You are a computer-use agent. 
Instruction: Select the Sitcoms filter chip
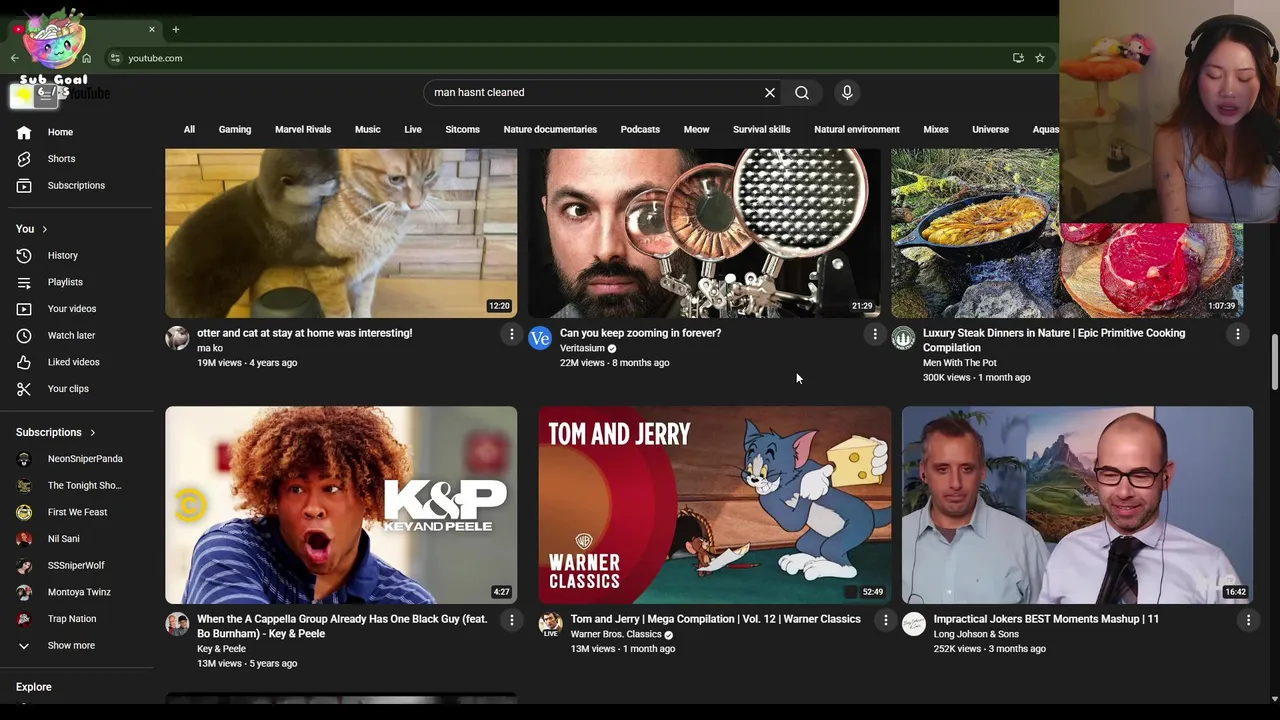[462, 129]
